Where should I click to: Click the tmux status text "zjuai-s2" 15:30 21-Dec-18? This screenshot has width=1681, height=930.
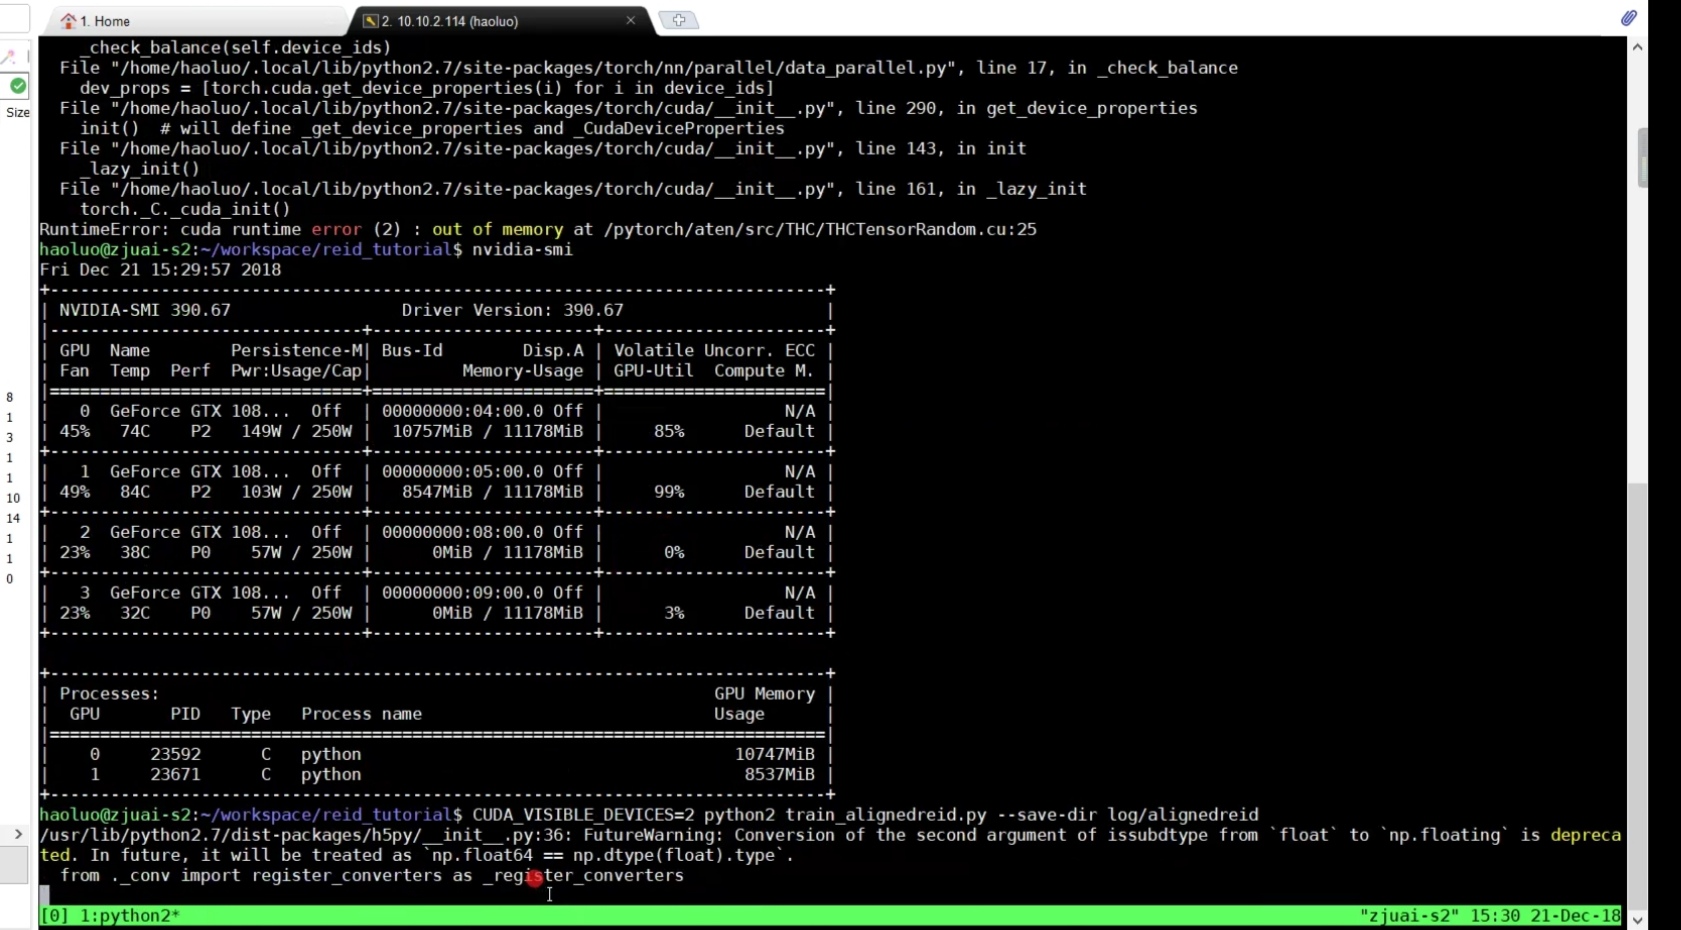point(1490,915)
